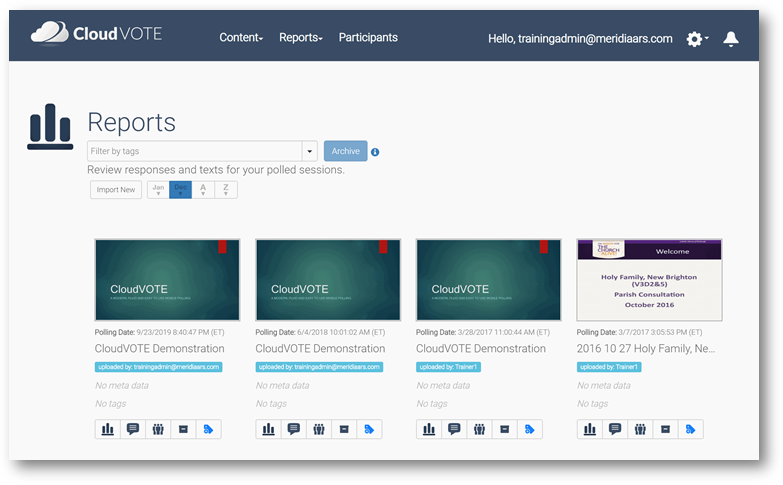Click No tags on 3/28/2017 card
Screen dimensions: 783x485
point(432,404)
